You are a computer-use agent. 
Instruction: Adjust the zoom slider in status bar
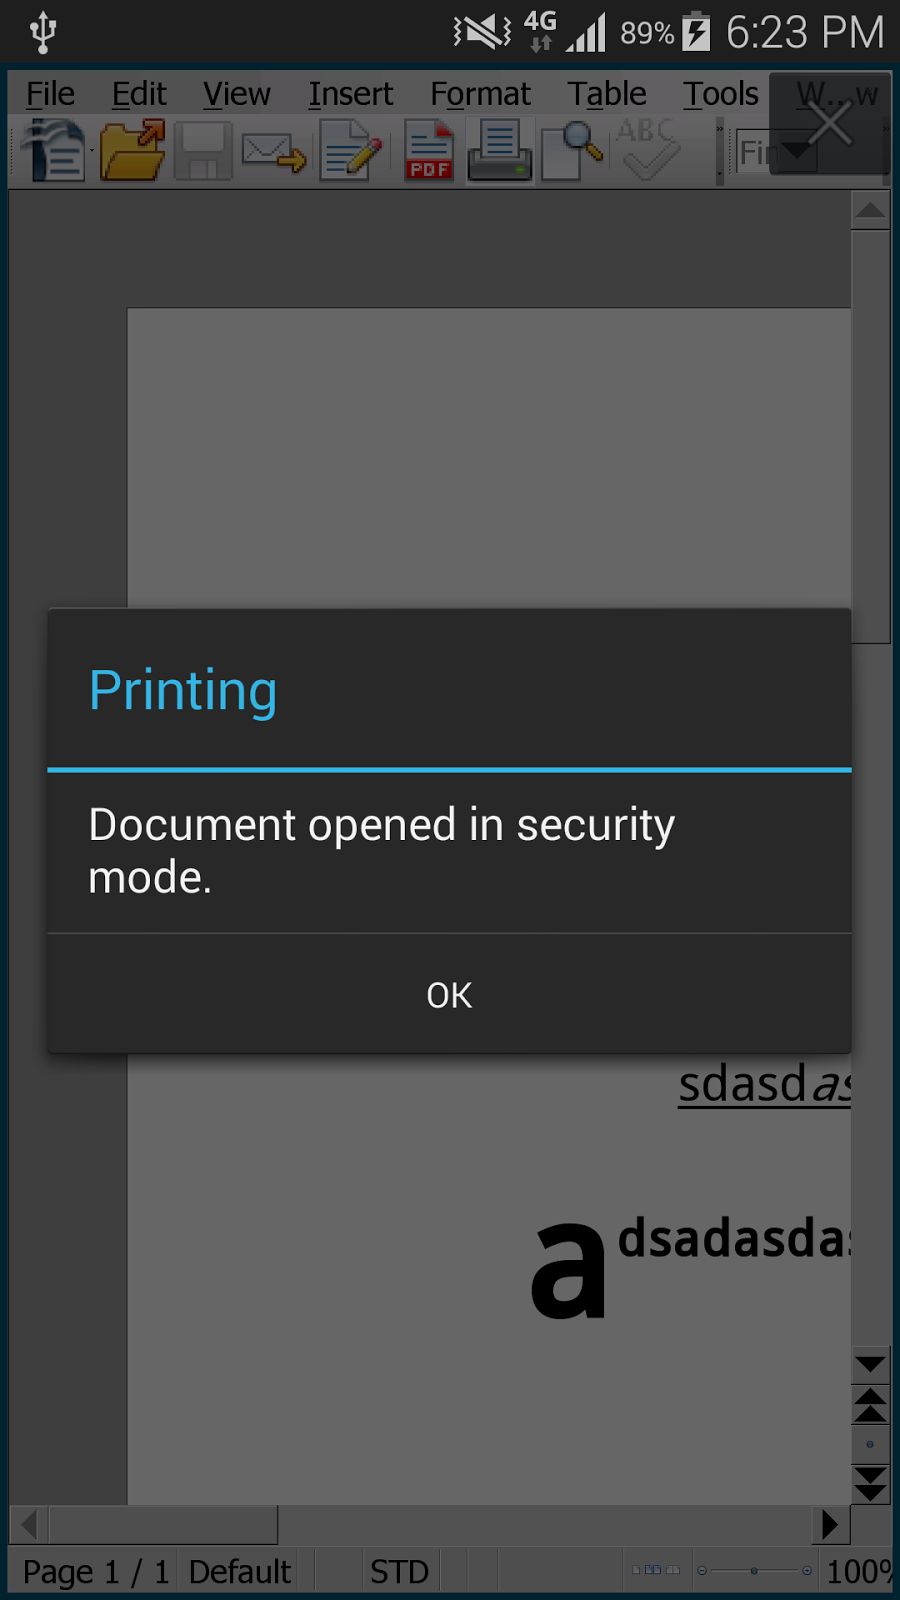pos(754,1571)
